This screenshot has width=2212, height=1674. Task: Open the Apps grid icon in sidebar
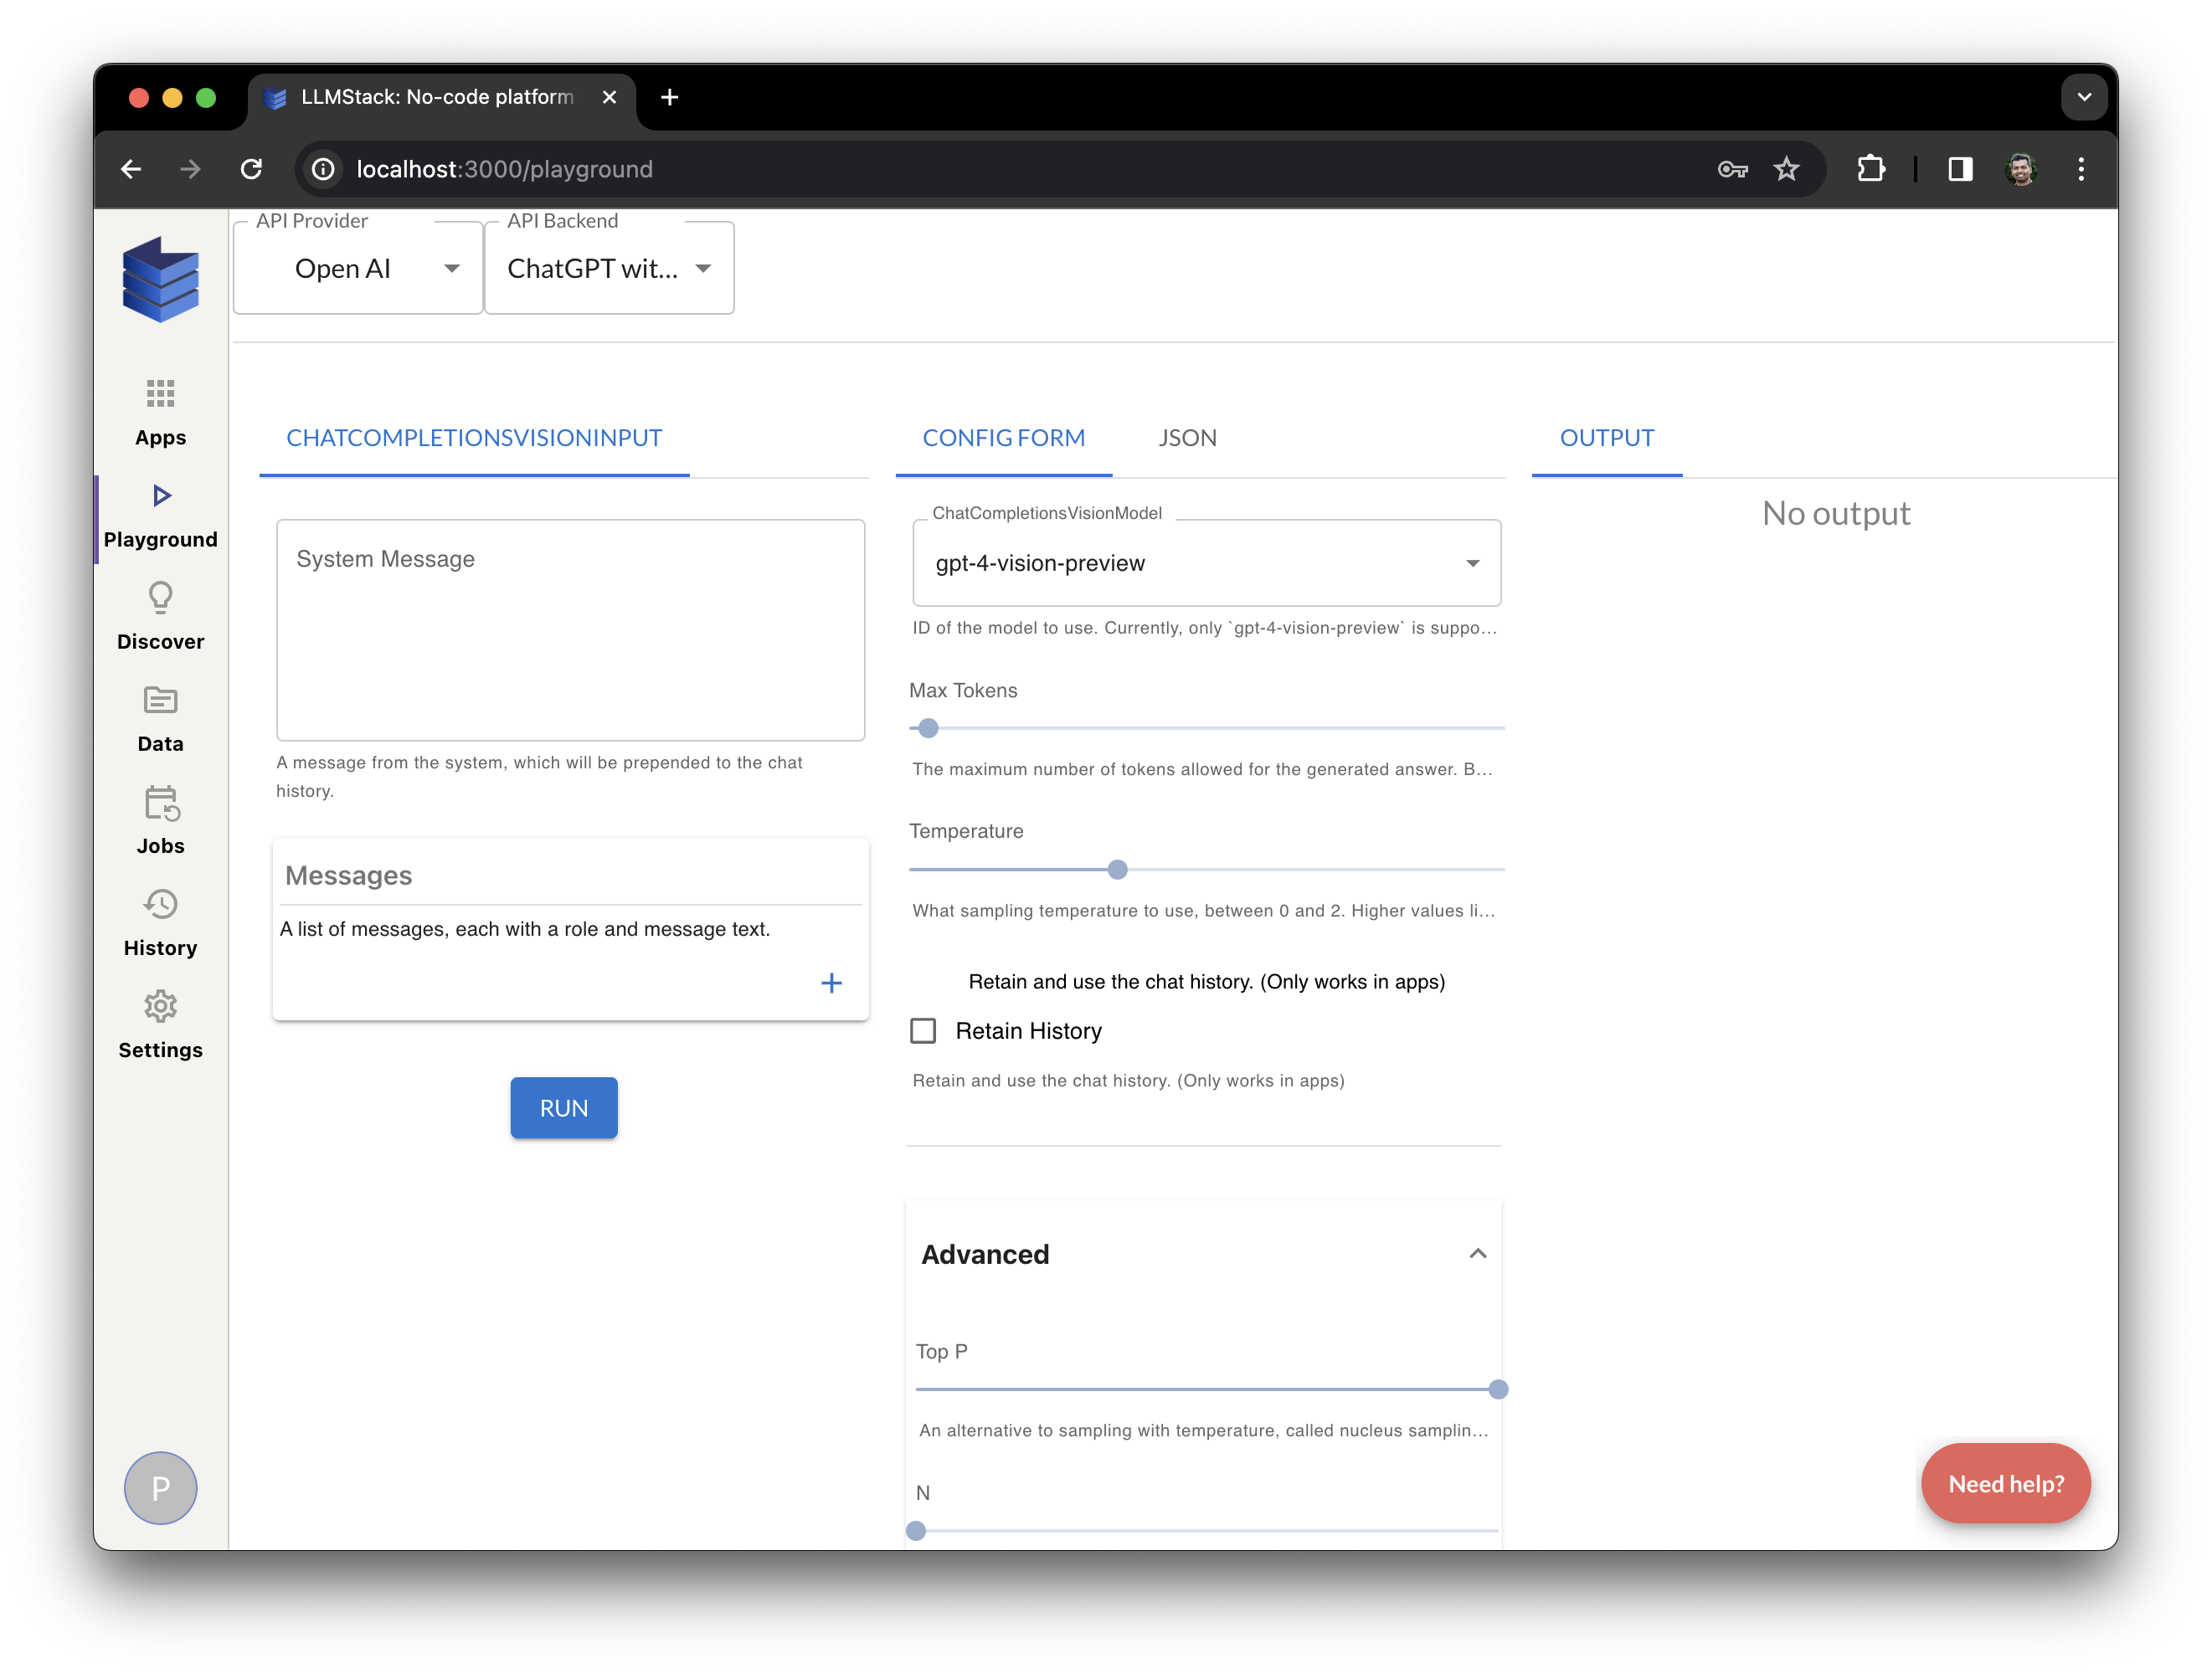(160, 394)
